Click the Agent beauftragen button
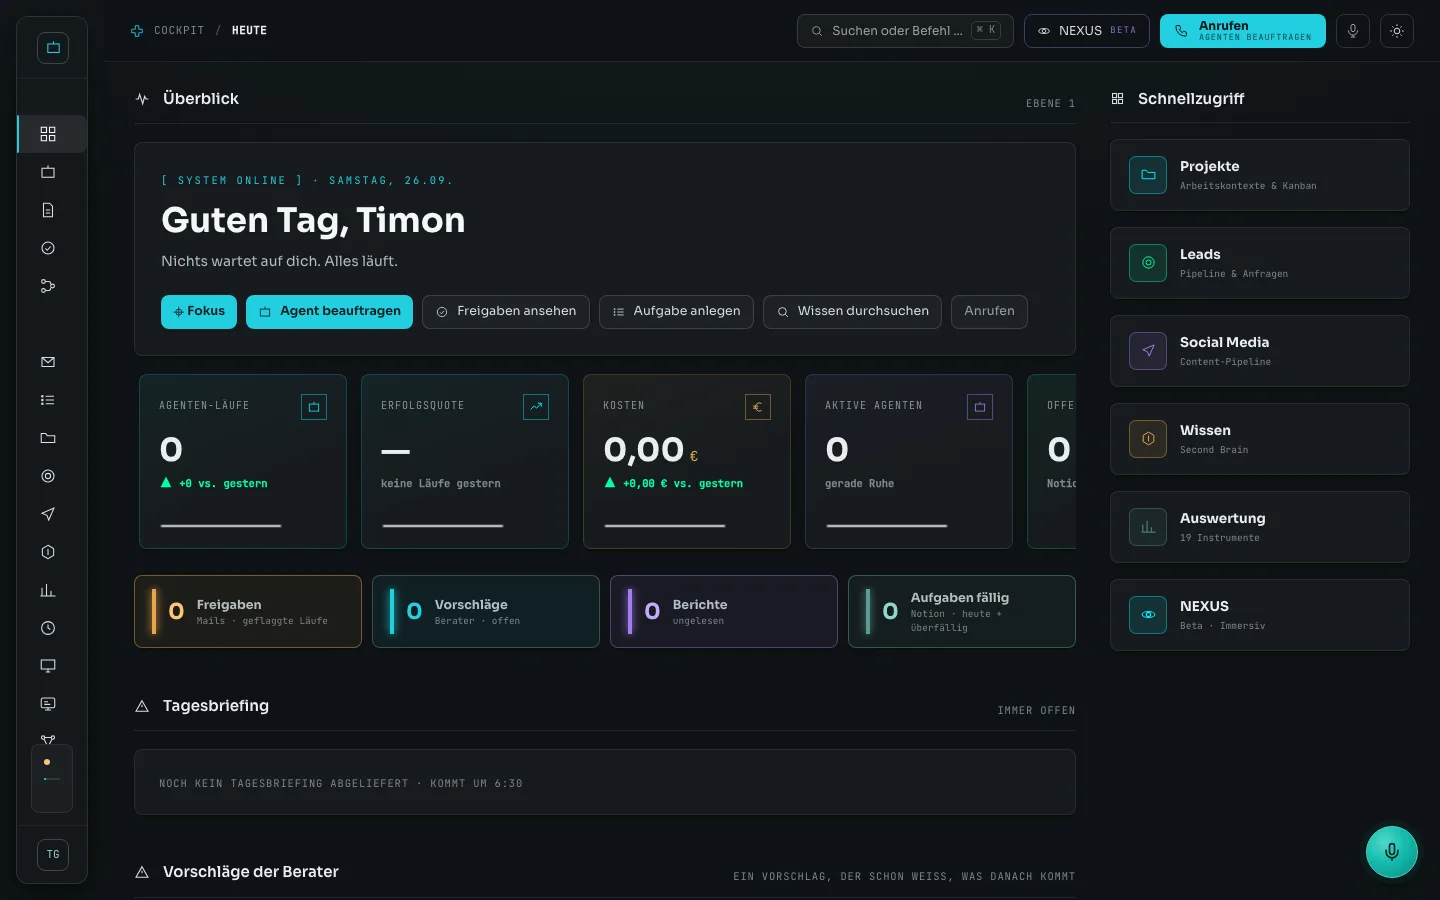Viewport: 1440px width, 900px height. (329, 312)
